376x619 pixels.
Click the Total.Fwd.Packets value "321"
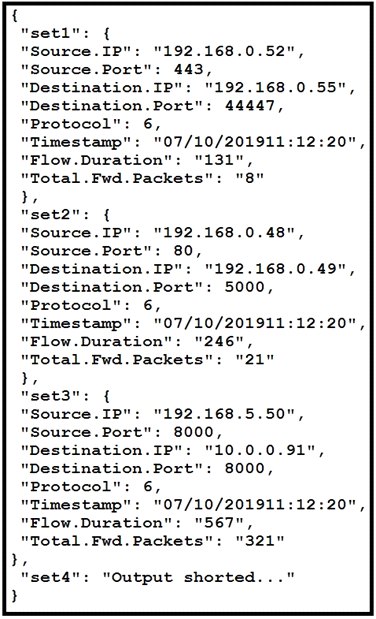coord(260,541)
